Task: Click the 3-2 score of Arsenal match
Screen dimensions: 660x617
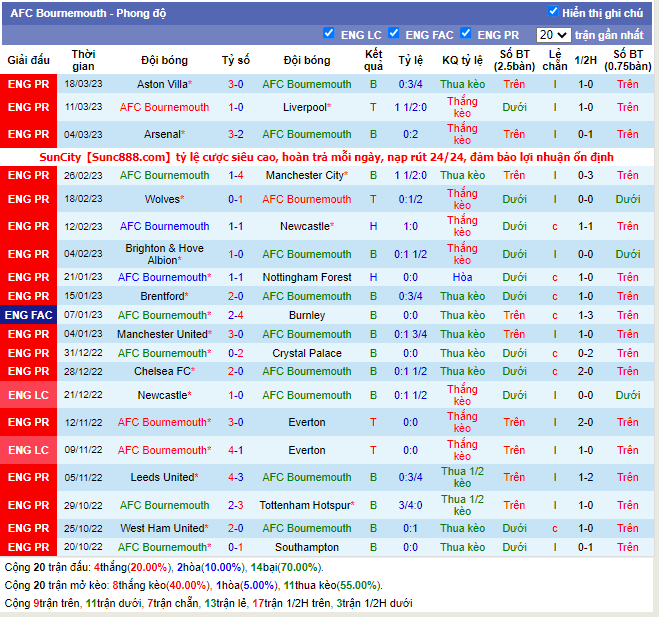Action: click(235, 134)
